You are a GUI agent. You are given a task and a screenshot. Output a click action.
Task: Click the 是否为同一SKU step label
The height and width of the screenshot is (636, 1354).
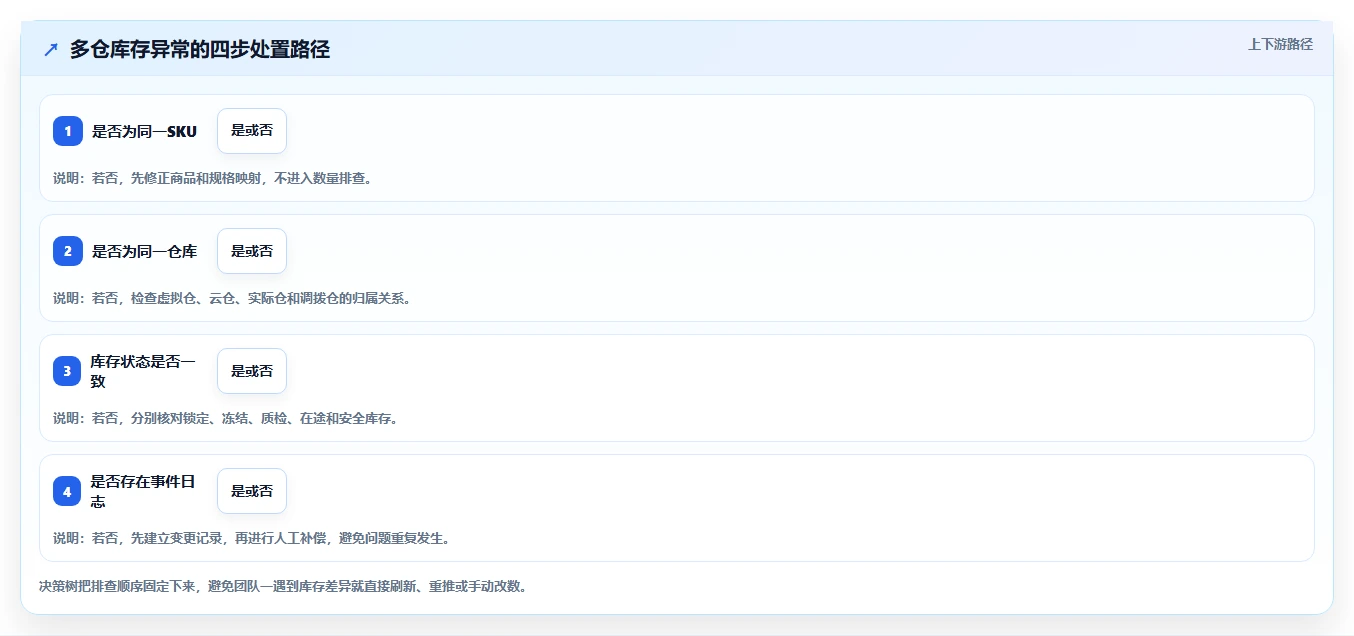pyautogui.click(x=145, y=131)
